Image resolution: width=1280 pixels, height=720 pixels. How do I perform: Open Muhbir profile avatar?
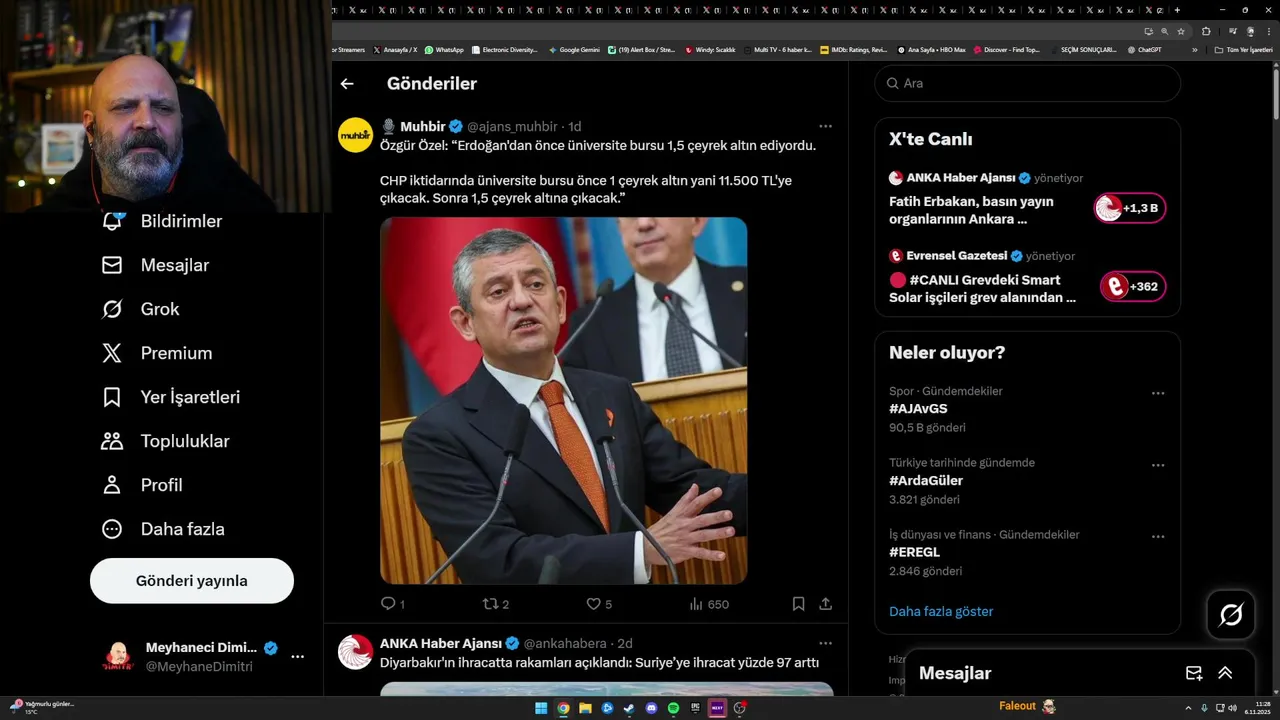(x=355, y=135)
